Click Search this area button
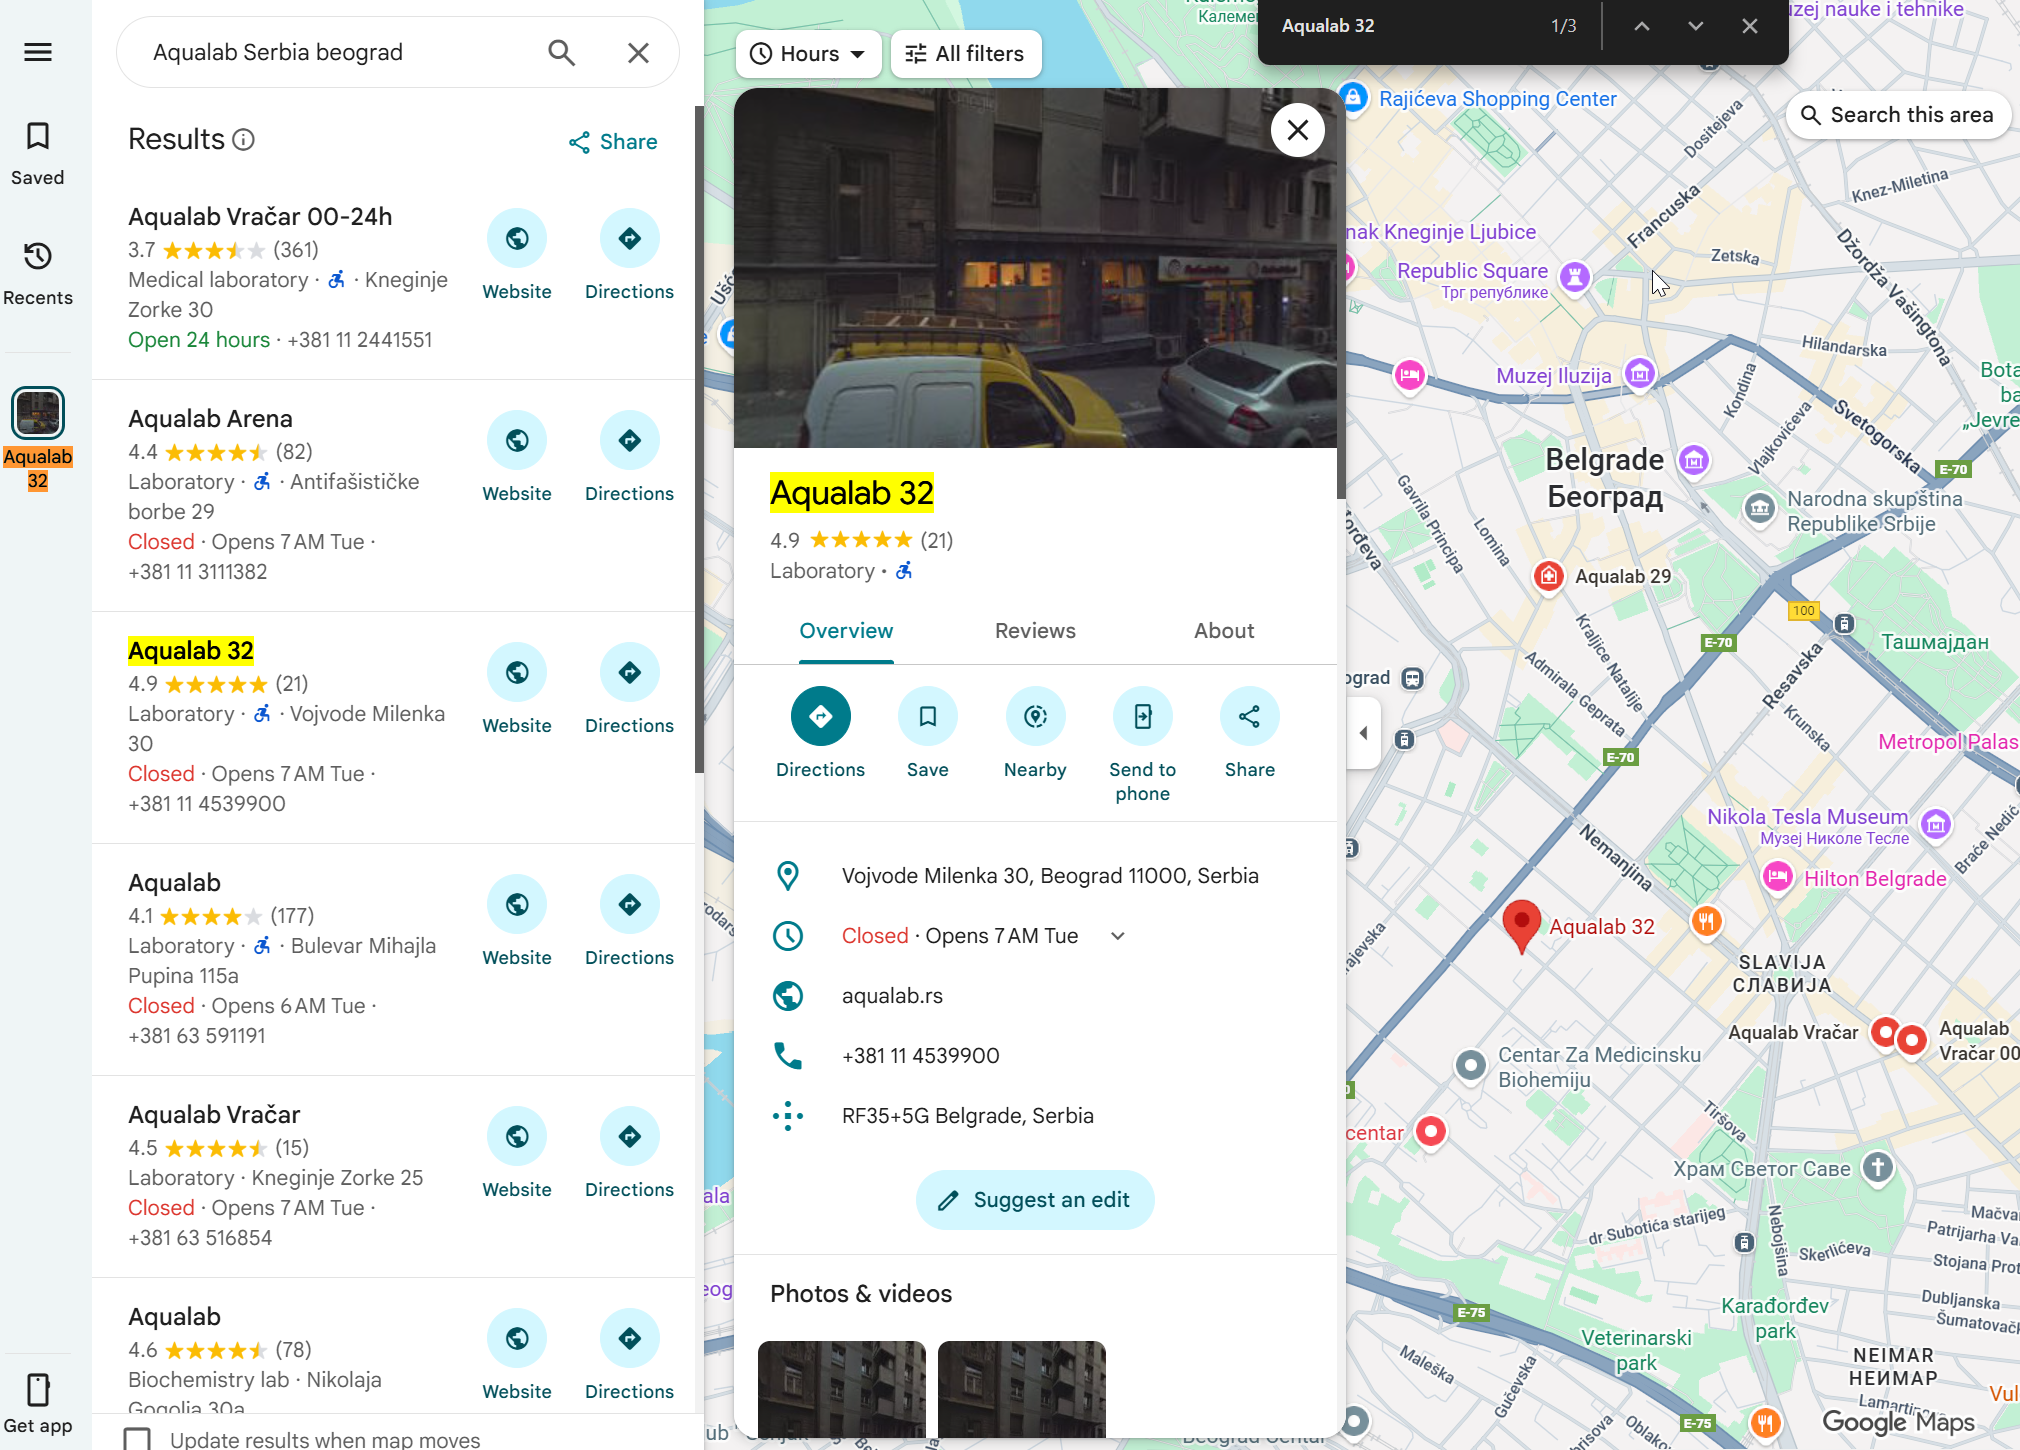The width and height of the screenshot is (2020, 1450). 1897,115
